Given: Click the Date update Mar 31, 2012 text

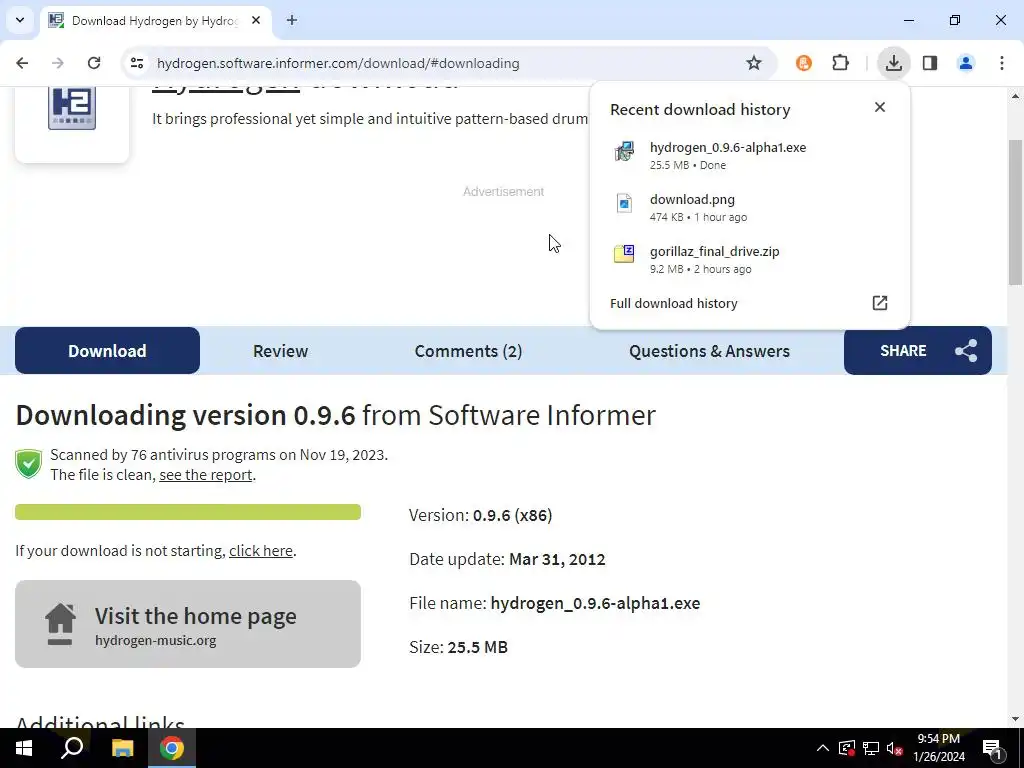Looking at the screenshot, I should pos(507,560).
